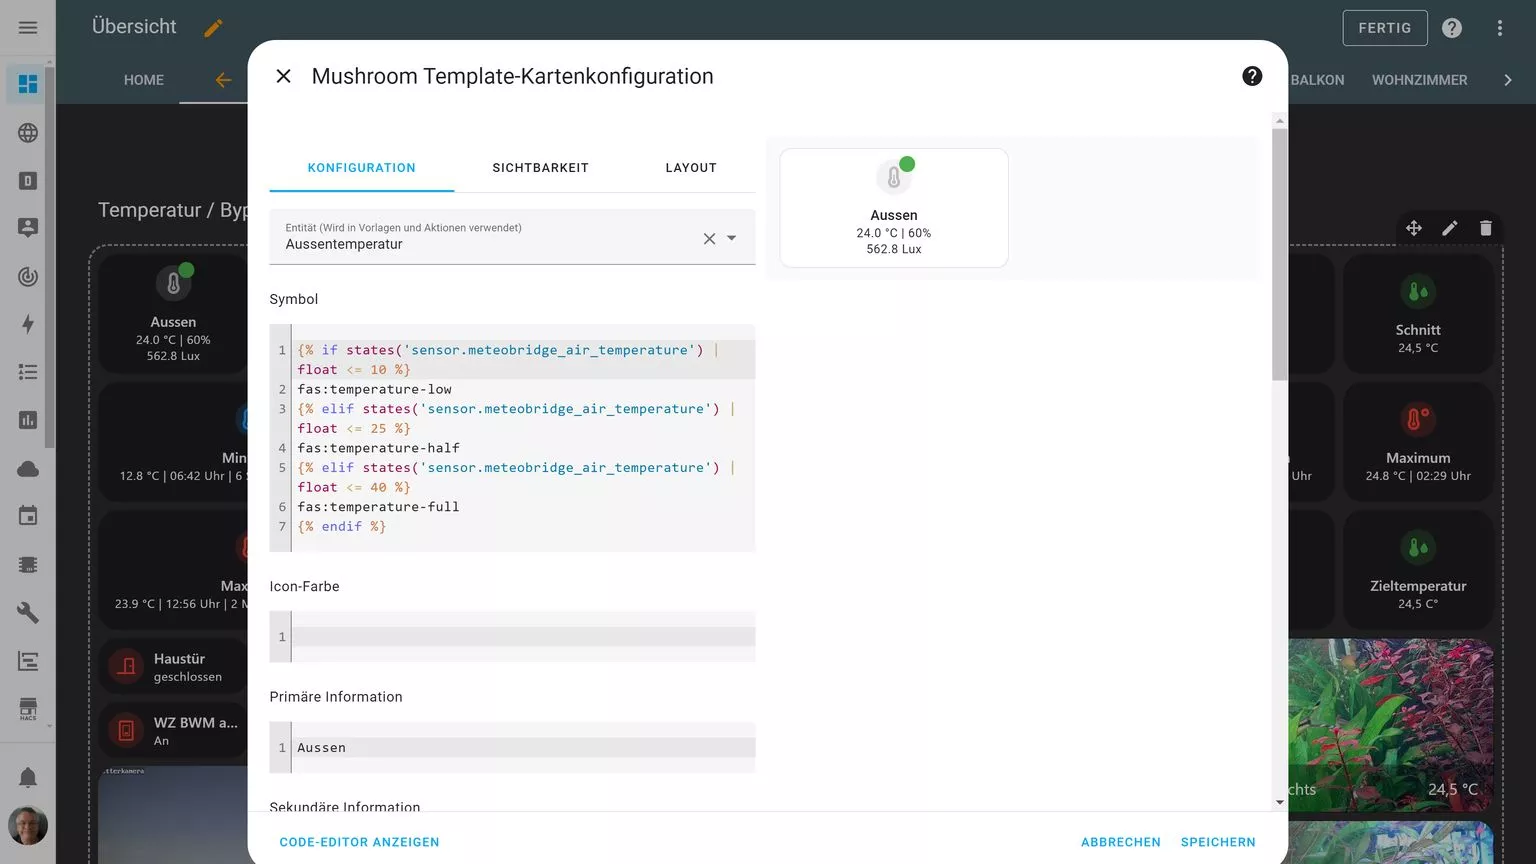Switch to the KONFIGURATION tab

coord(362,168)
